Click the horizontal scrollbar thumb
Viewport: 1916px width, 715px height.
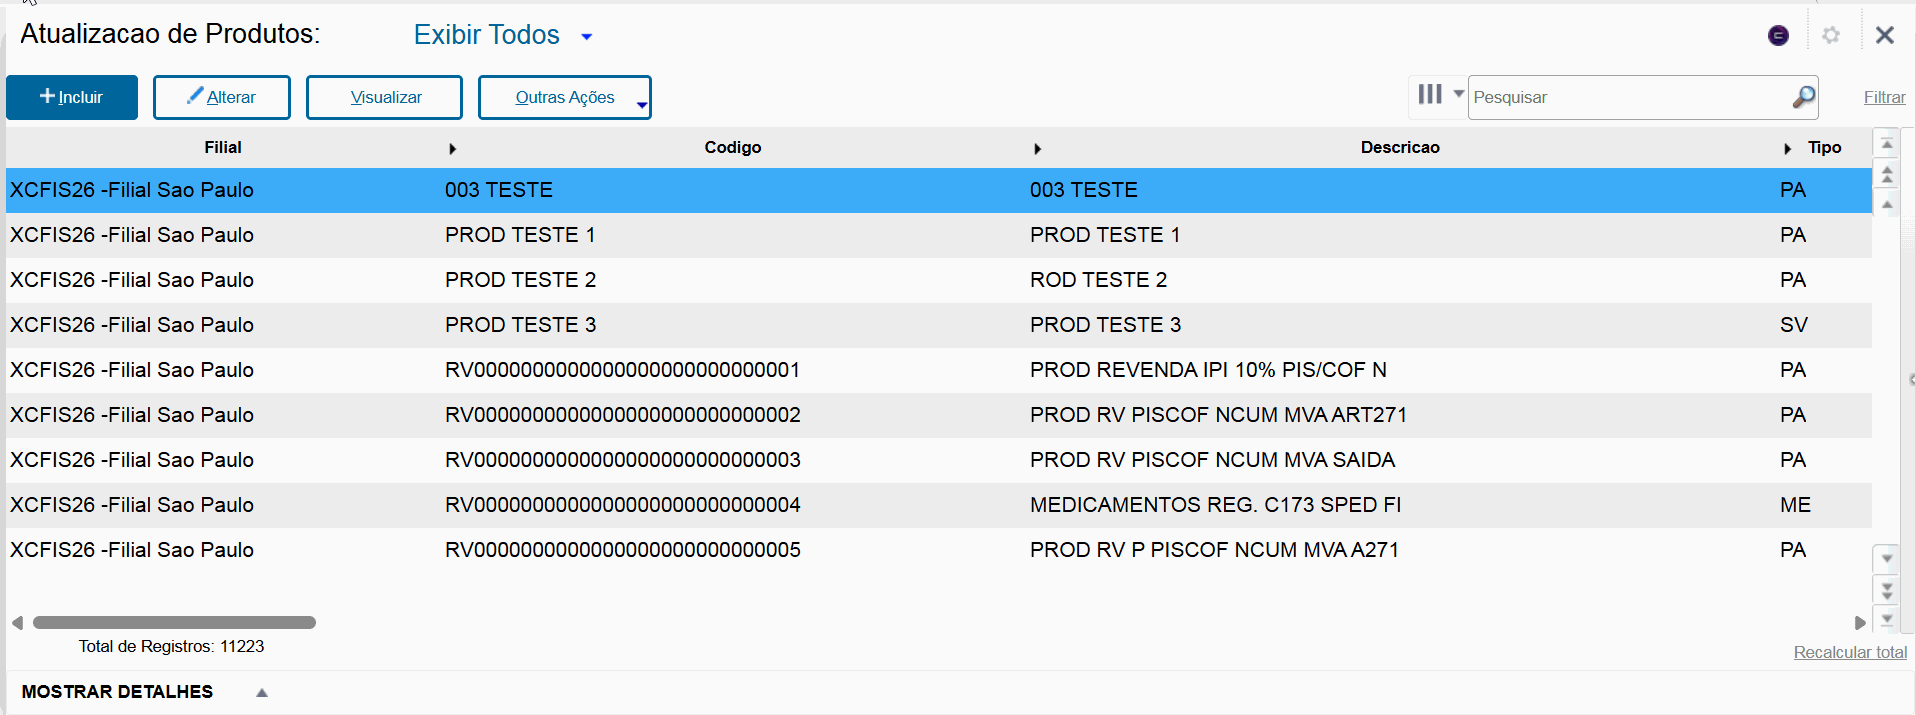pyautogui.click(x=174, y=622)
